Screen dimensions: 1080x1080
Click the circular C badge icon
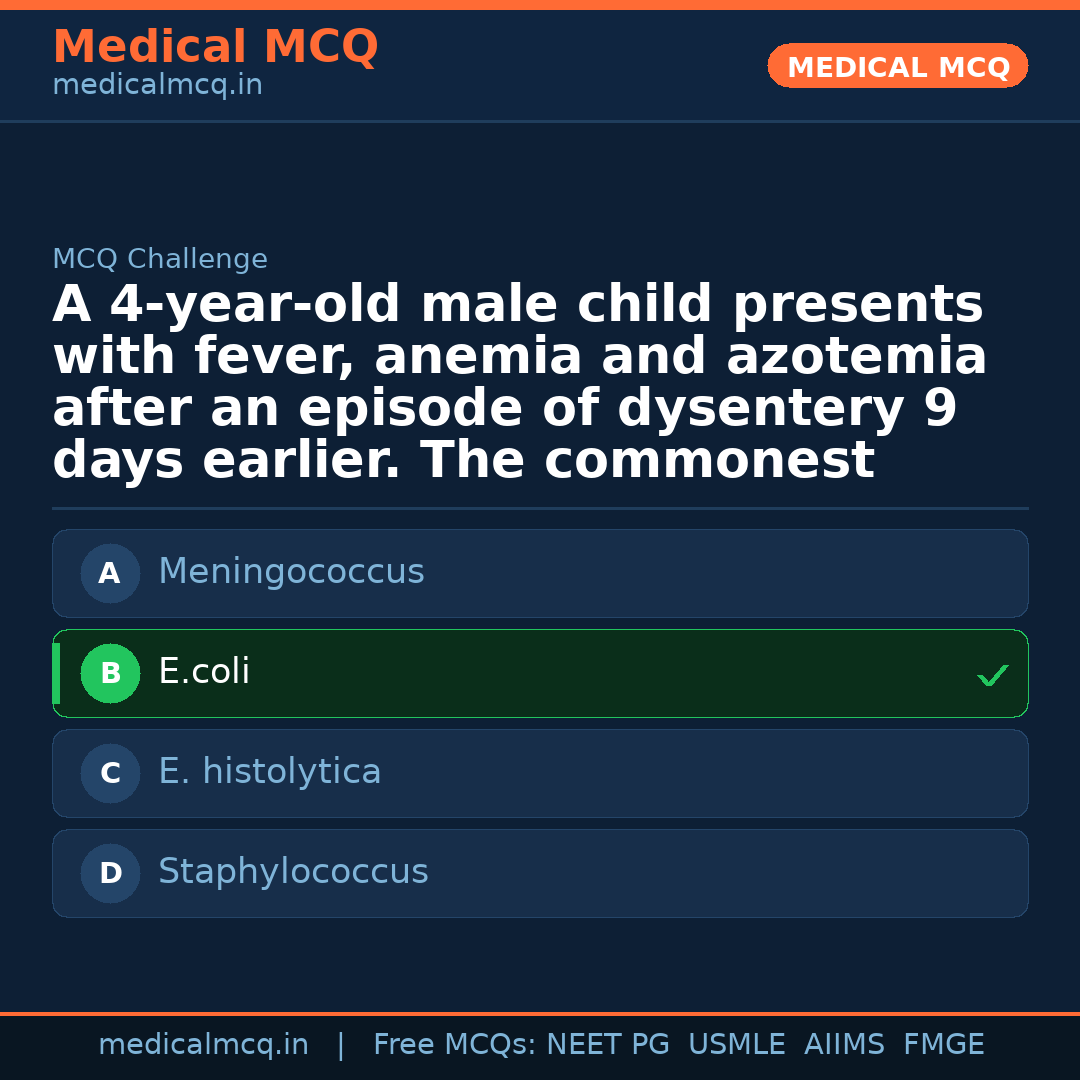coord(110,773)
